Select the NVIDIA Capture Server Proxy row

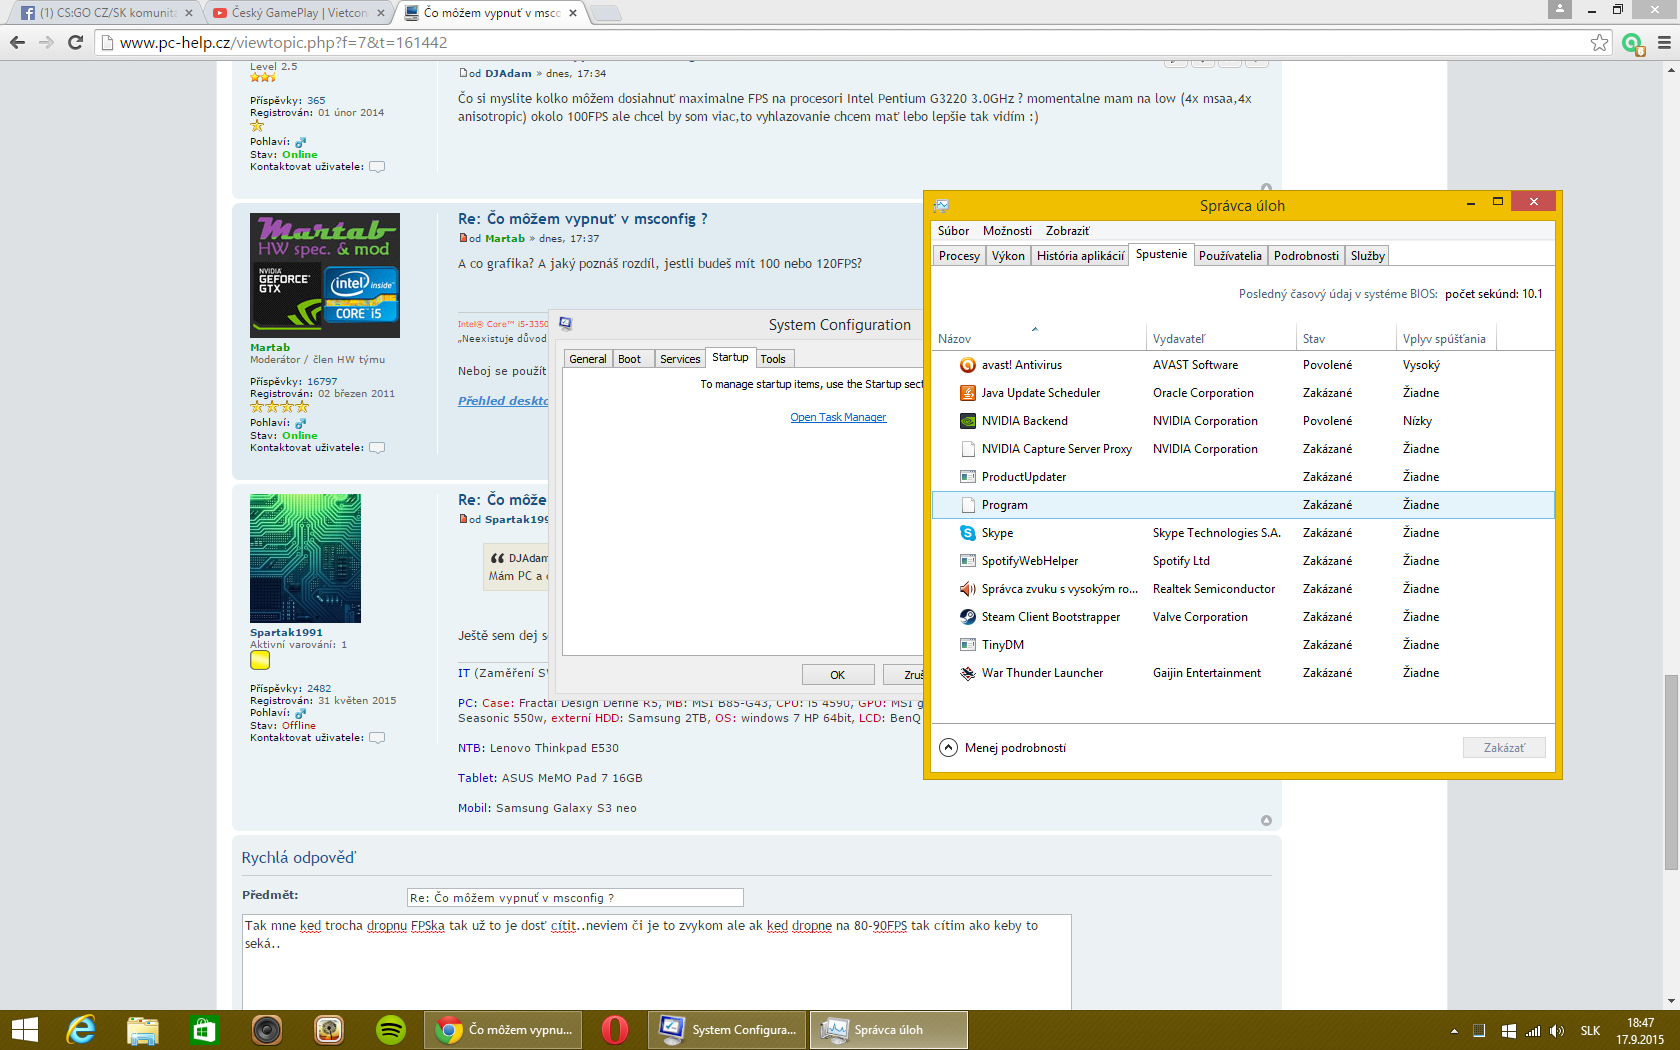tap(1243, 449)
